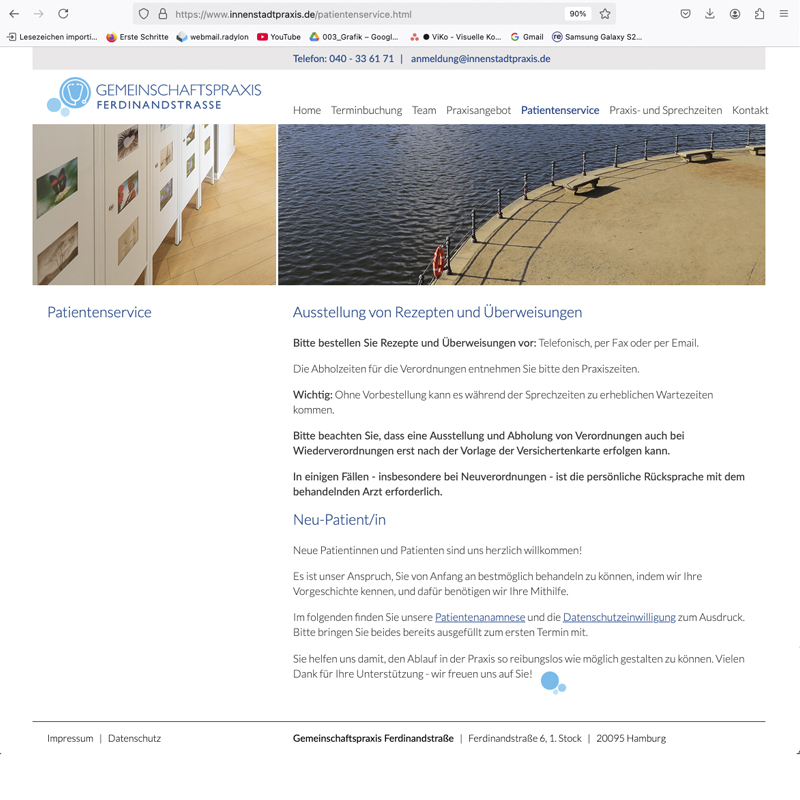The image size is (800, 800).
Task: Click the 90% zoom level indicator
Action: 577,14
